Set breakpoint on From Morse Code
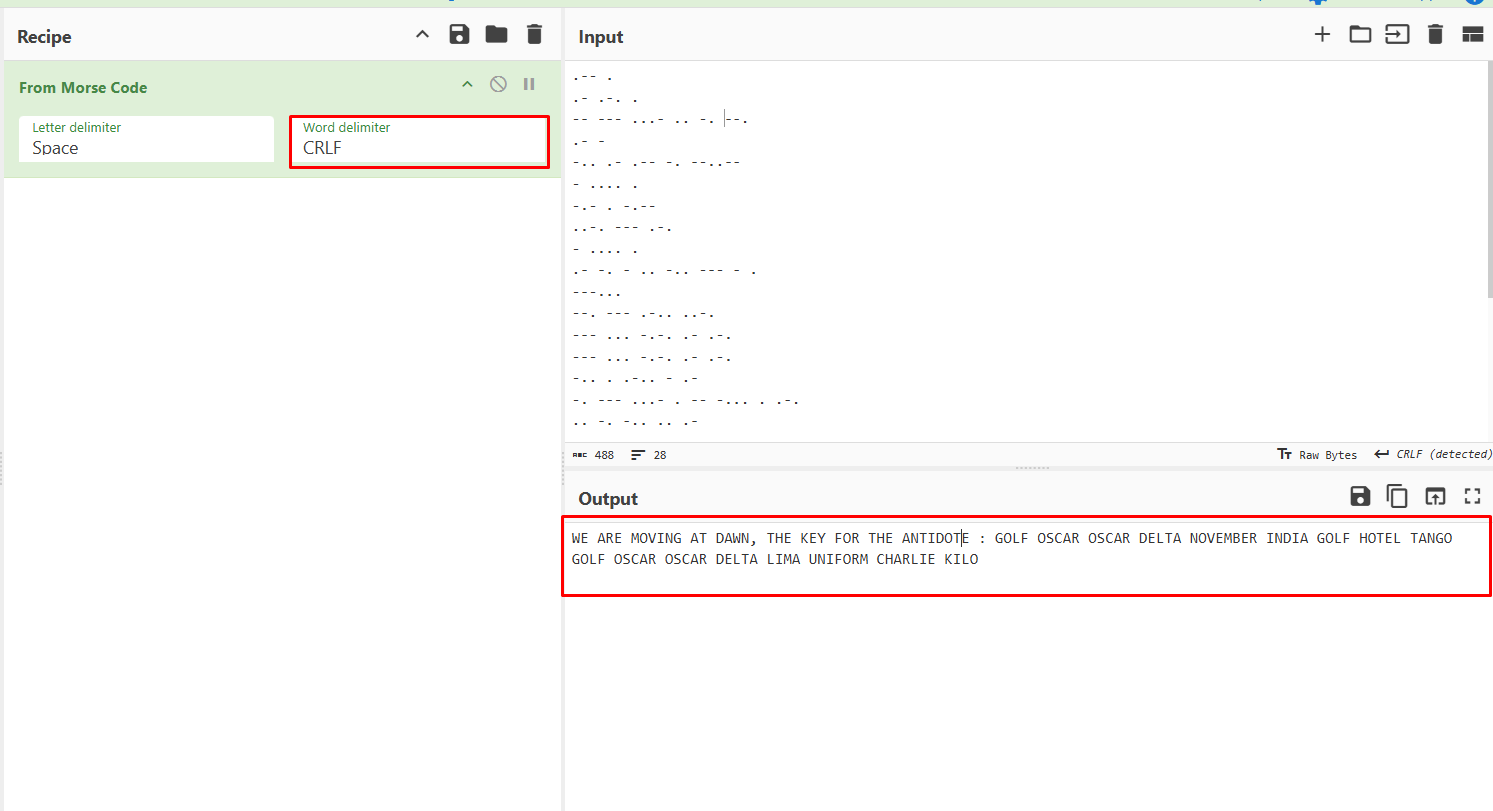The width and height of the screenshot is (1493, 811). (529, 85)
